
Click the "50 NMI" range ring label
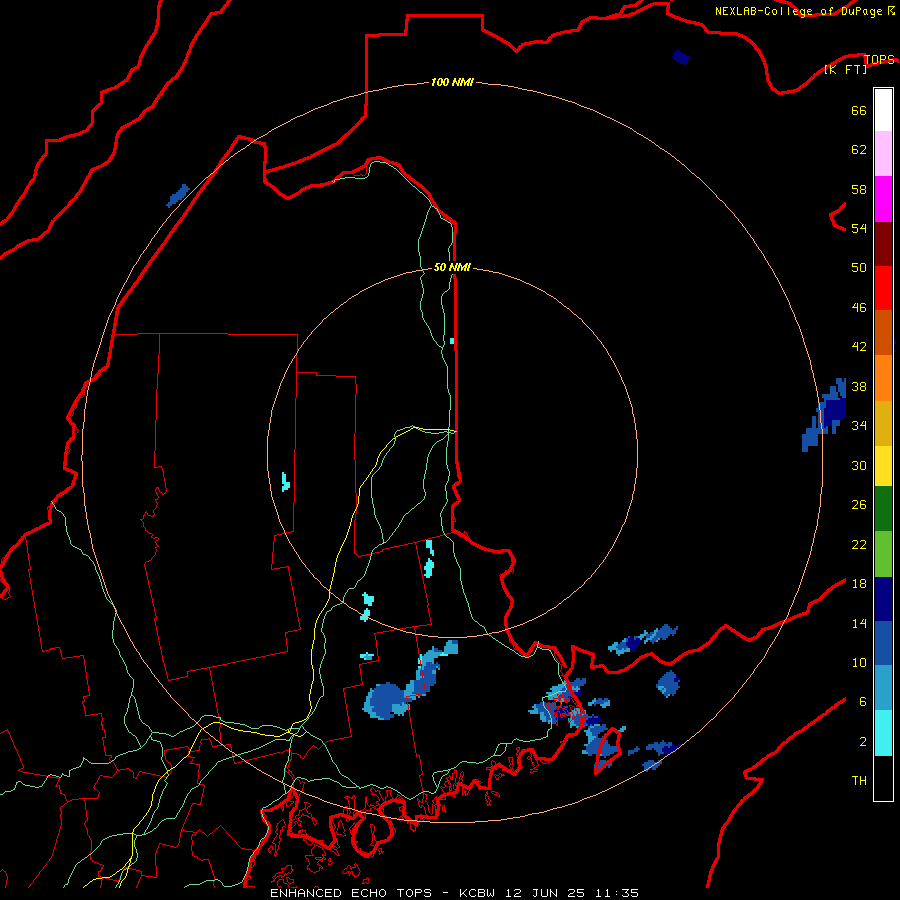(x=452, y=267)
